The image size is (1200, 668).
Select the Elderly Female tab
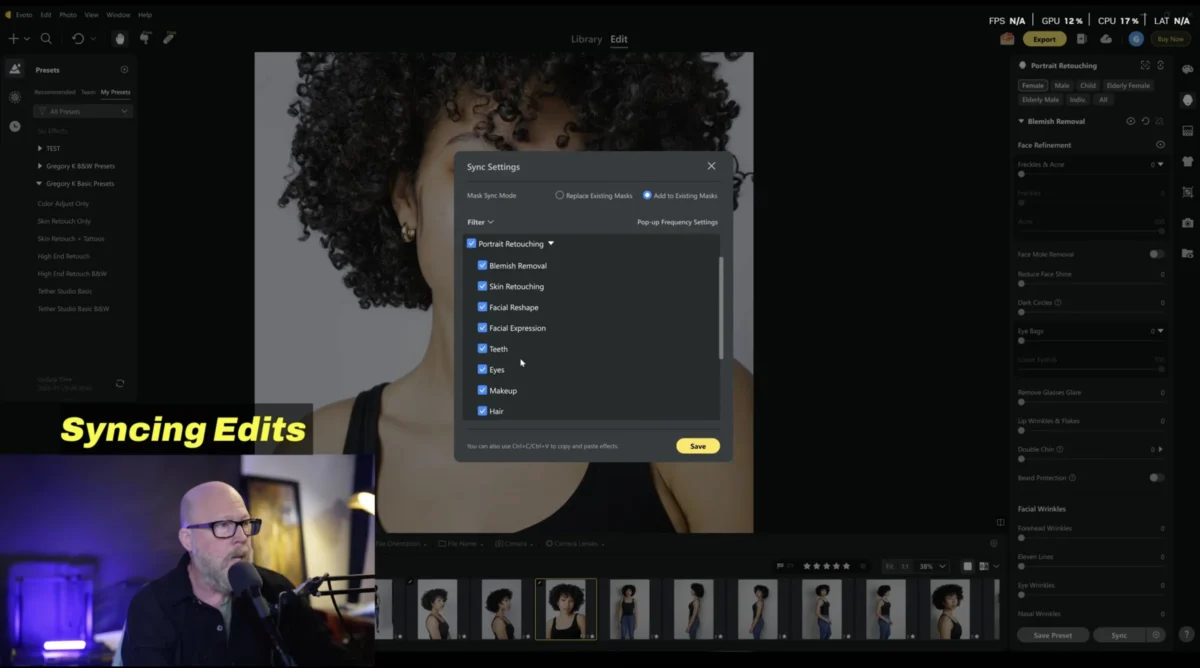(x=1128, y=86)
